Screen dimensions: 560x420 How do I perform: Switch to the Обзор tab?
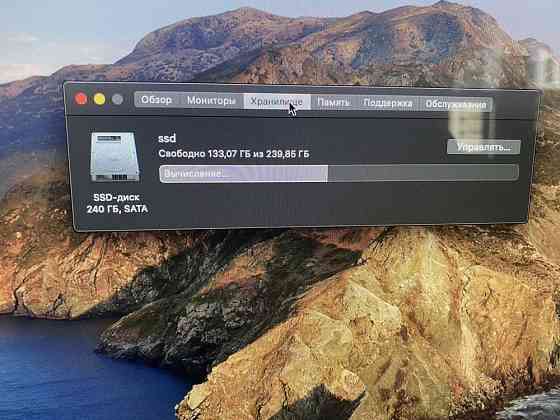(156, 100)
